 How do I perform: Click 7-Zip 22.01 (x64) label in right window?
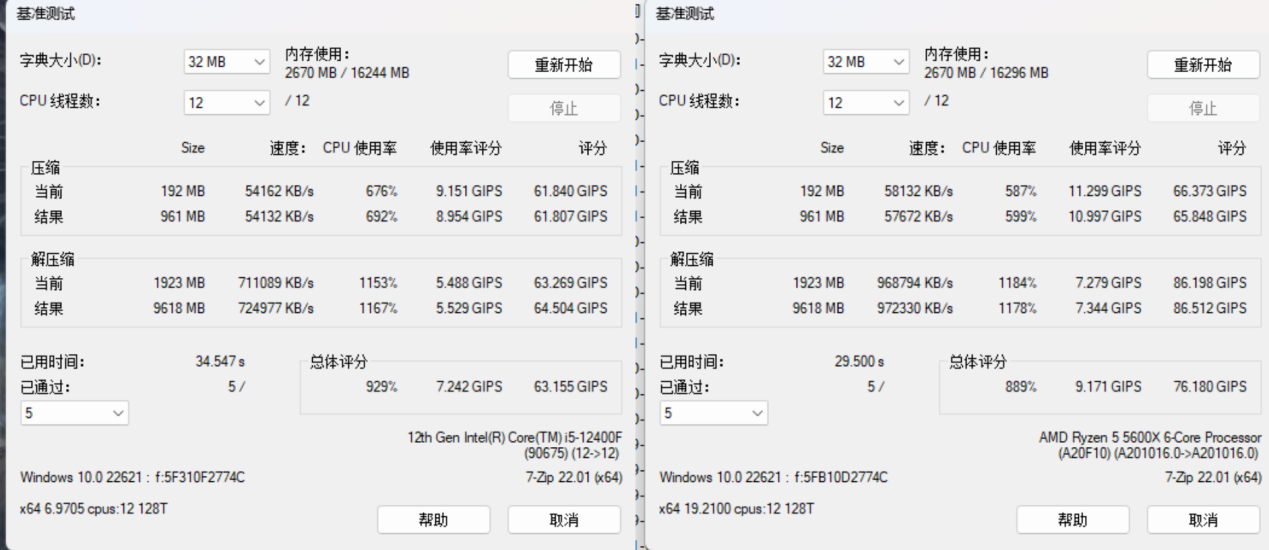pyautogui.click(x=1213, y=478)
